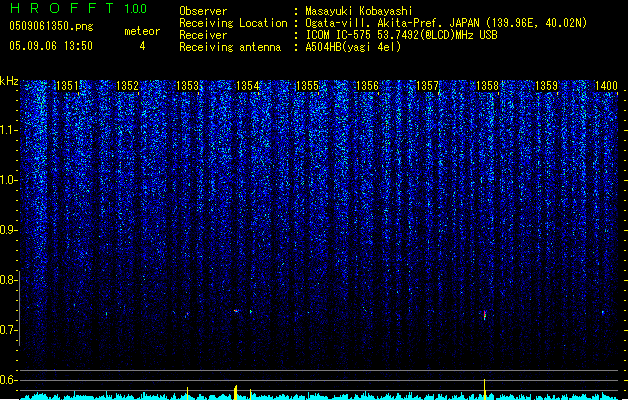Viewport: 629px width, 400px height.
Task: Click the Receiving Location label
Action: point(233,24)
